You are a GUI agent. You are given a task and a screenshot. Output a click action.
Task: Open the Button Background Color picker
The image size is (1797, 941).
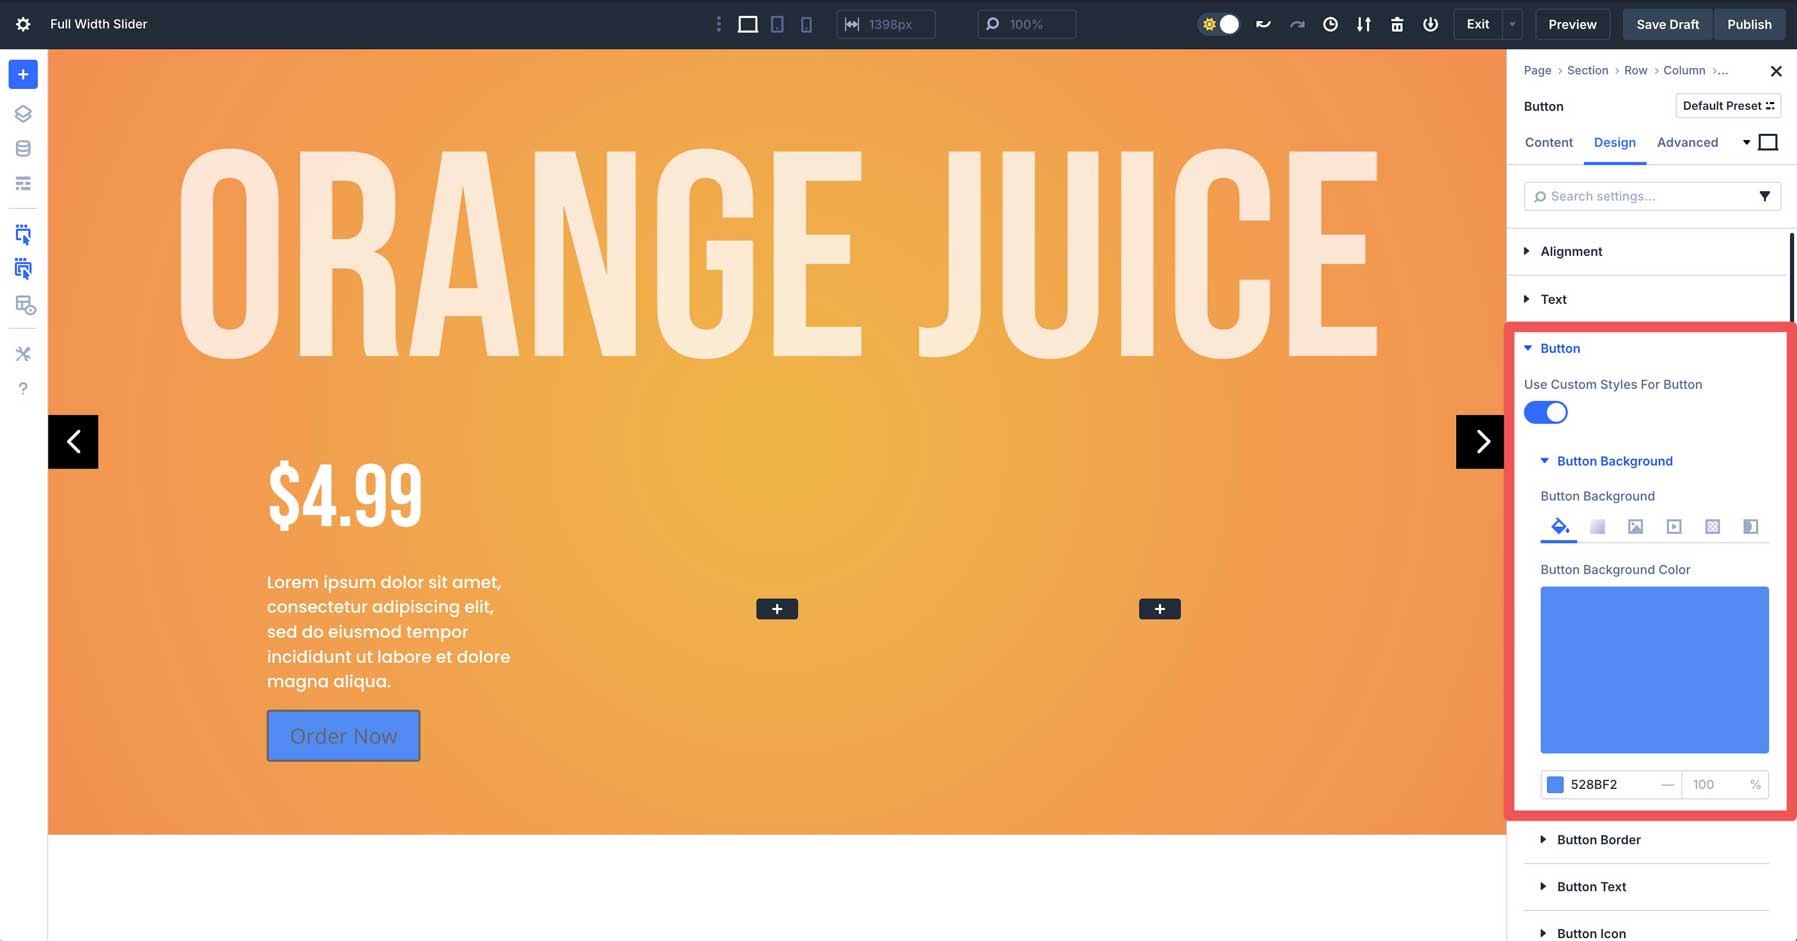click(x=1654, y=669)
